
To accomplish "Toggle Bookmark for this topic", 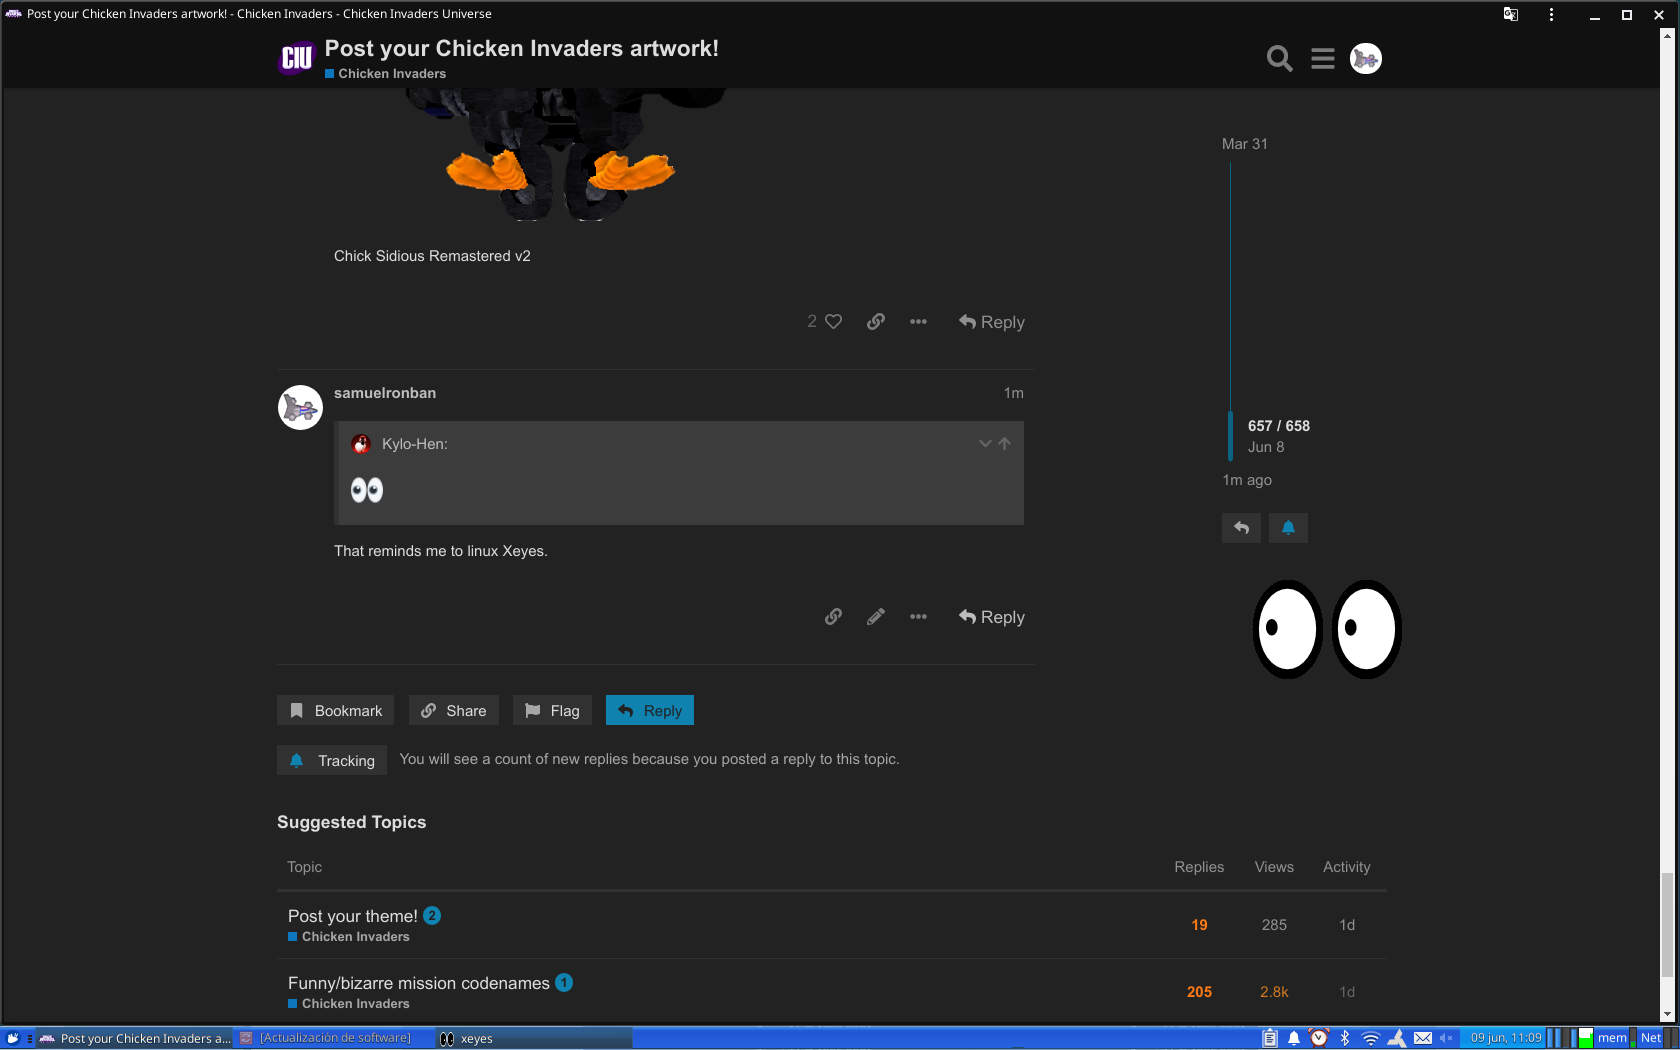I will [336, 711].
